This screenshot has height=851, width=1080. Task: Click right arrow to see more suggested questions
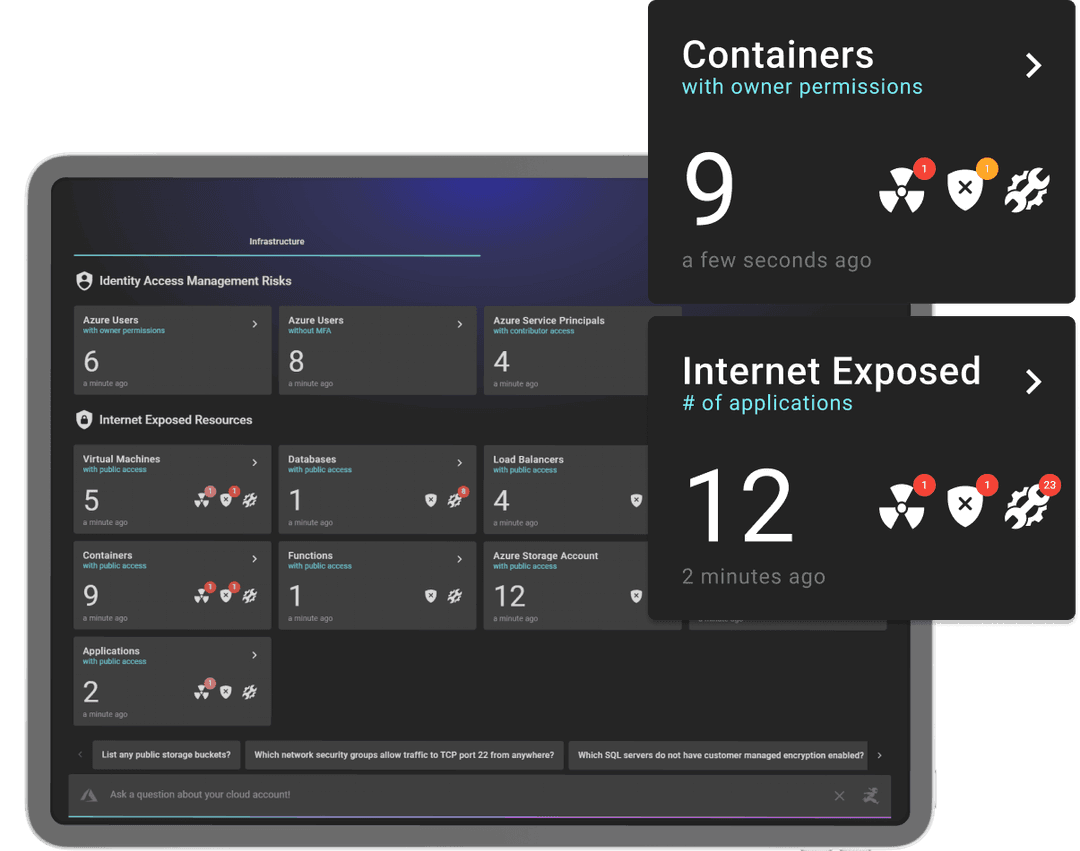[x=879, y=755]
